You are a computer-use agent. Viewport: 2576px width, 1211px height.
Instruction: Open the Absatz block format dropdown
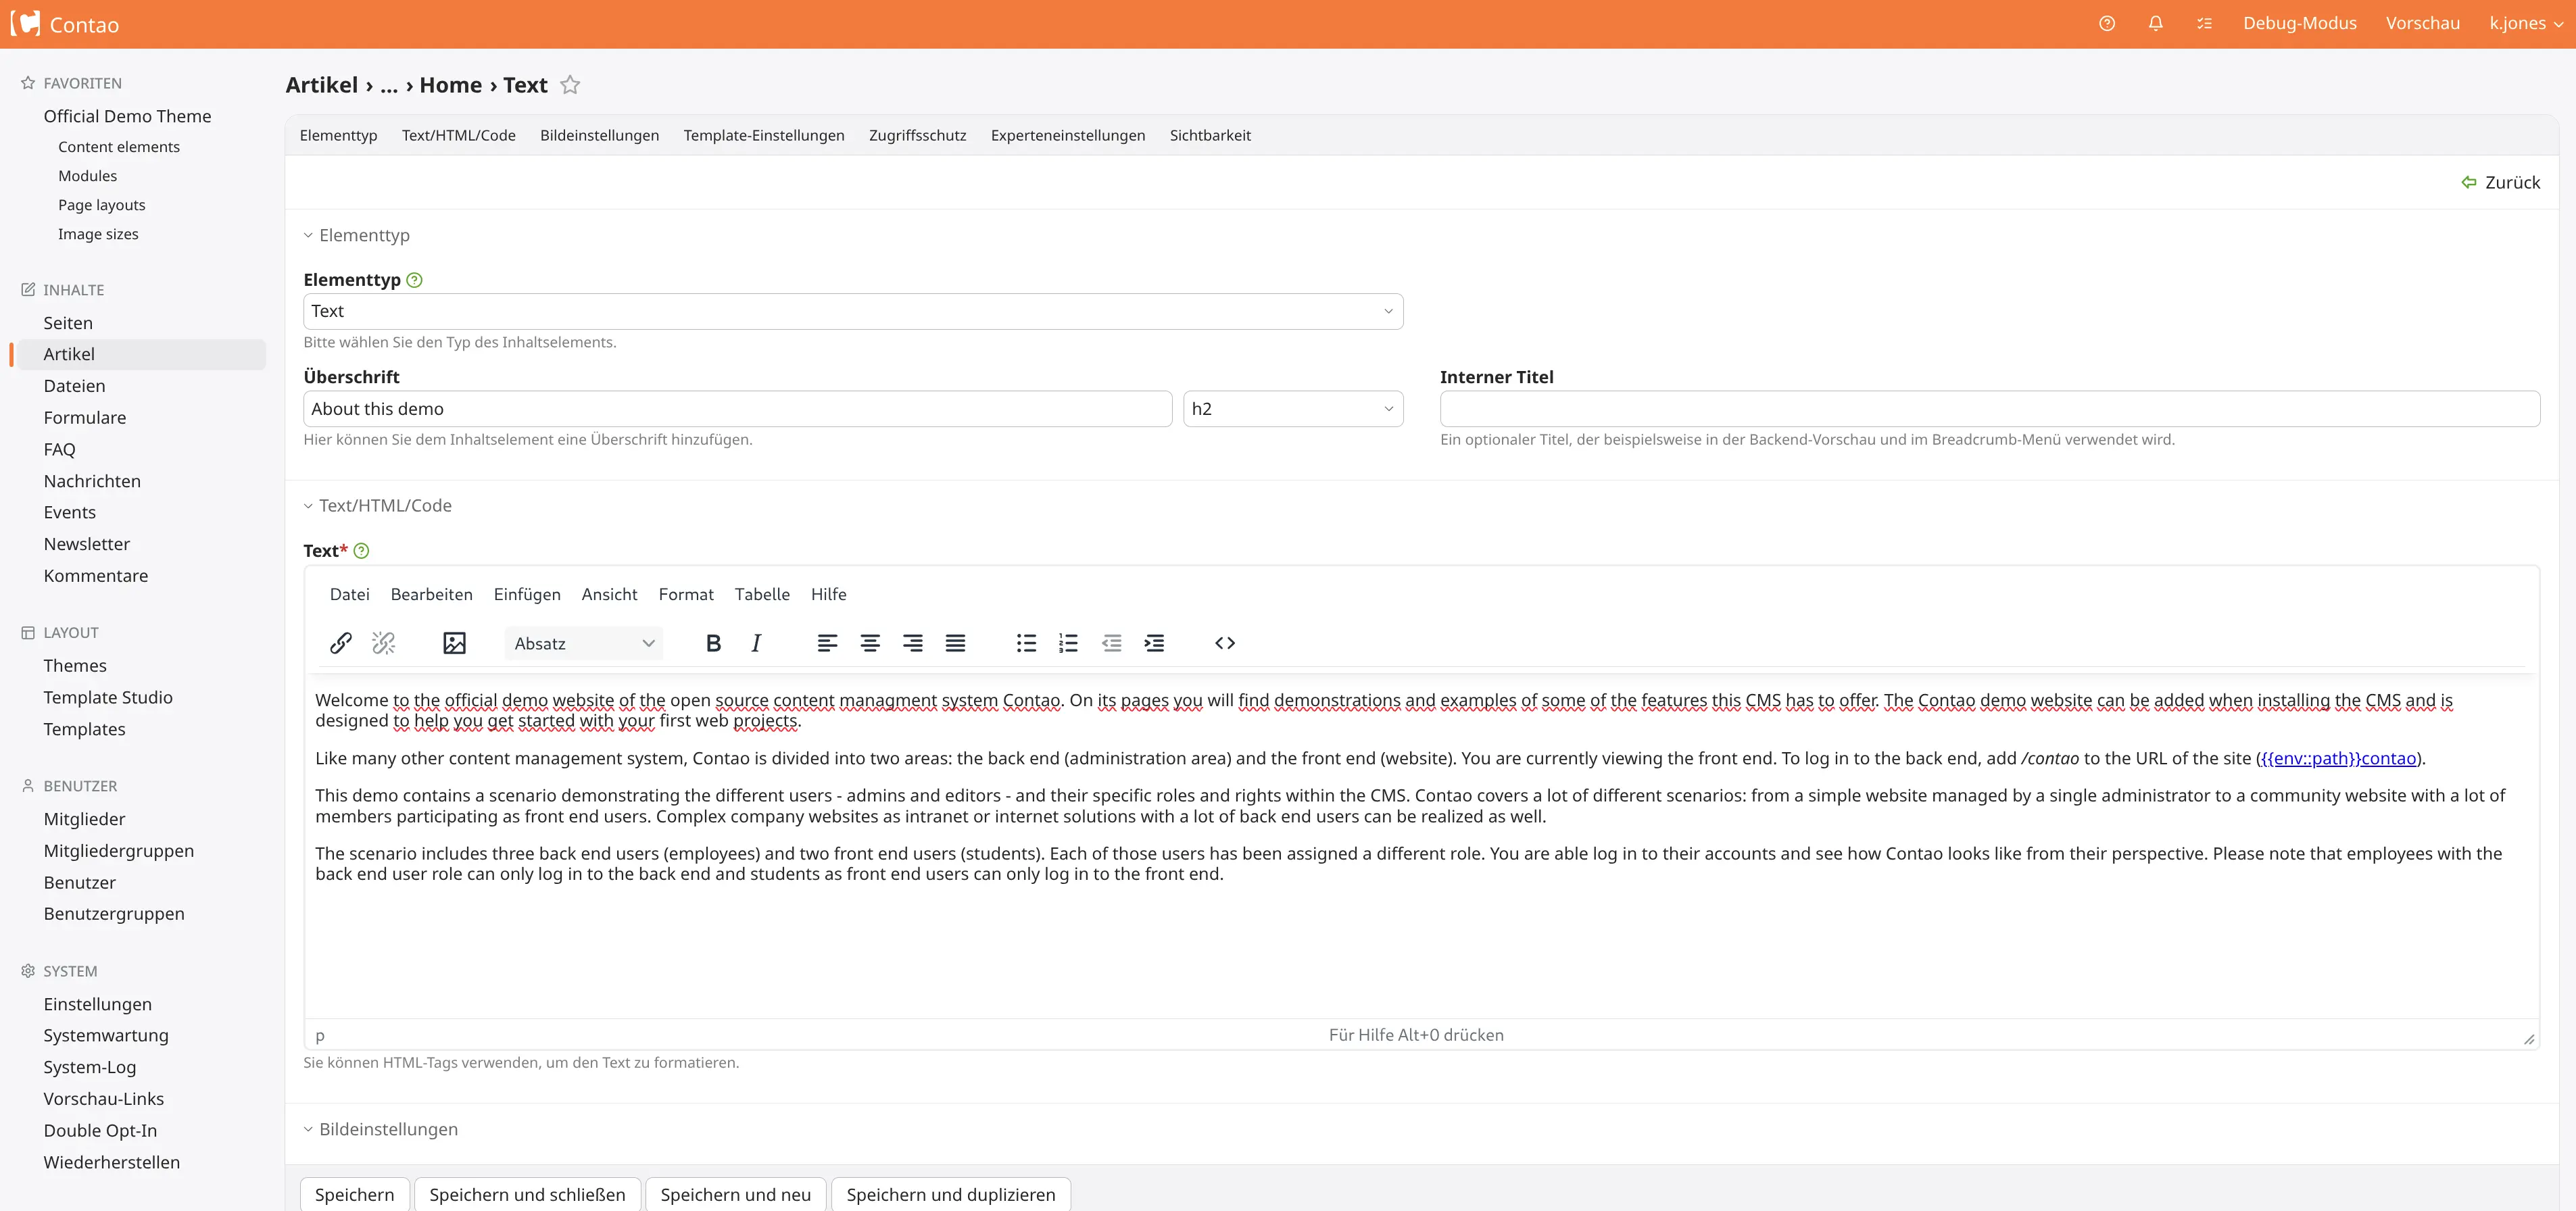[584, 643]
